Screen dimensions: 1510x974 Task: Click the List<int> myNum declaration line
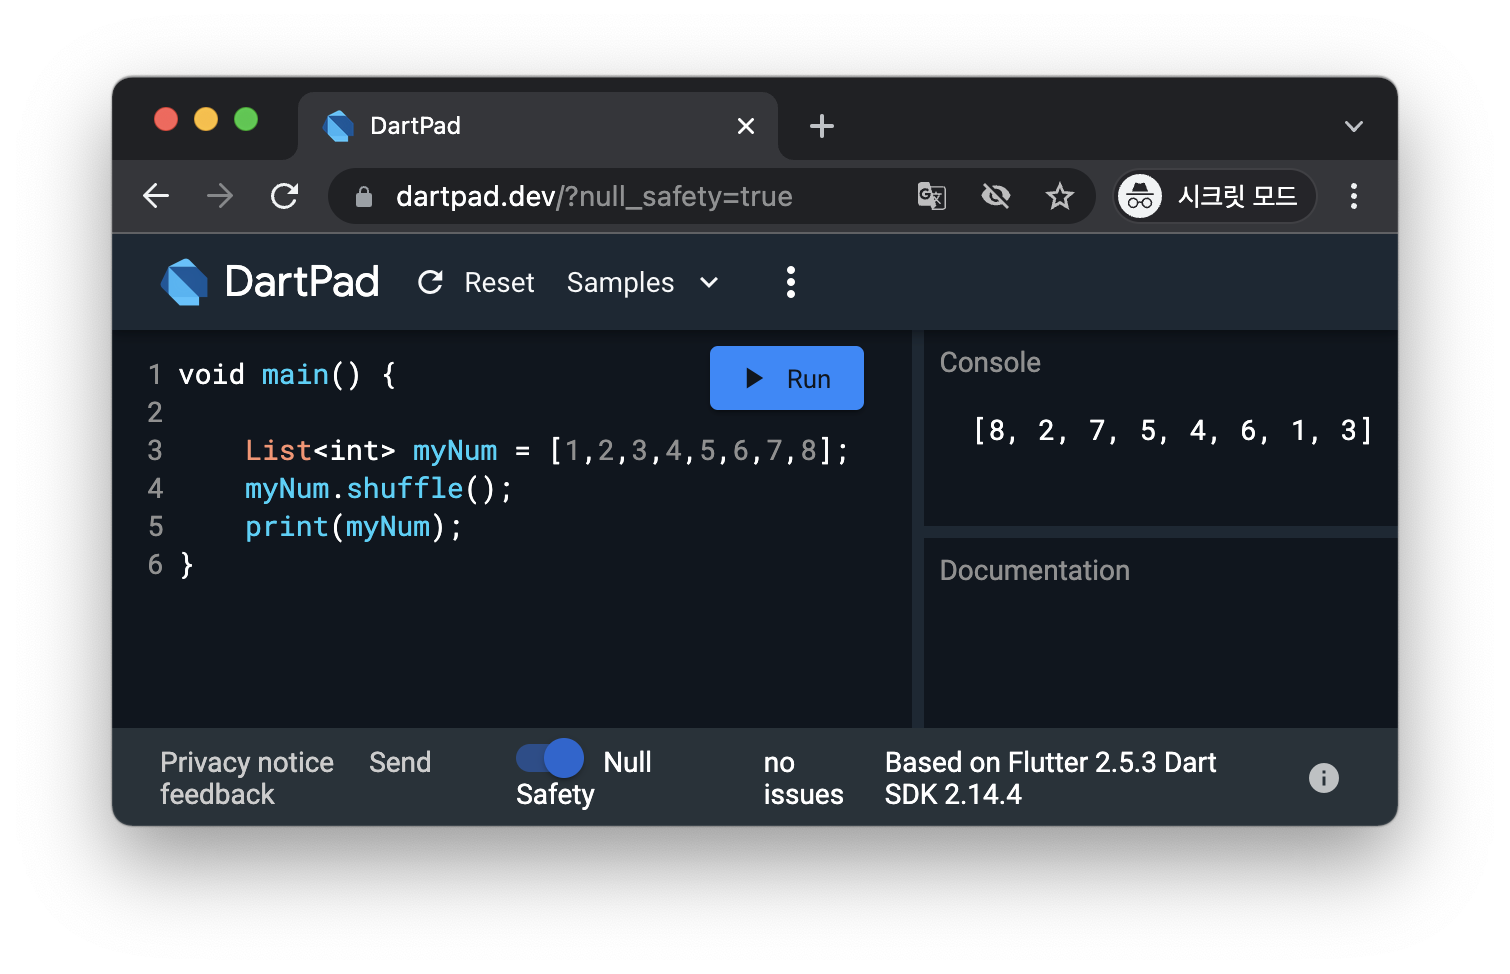546,451
